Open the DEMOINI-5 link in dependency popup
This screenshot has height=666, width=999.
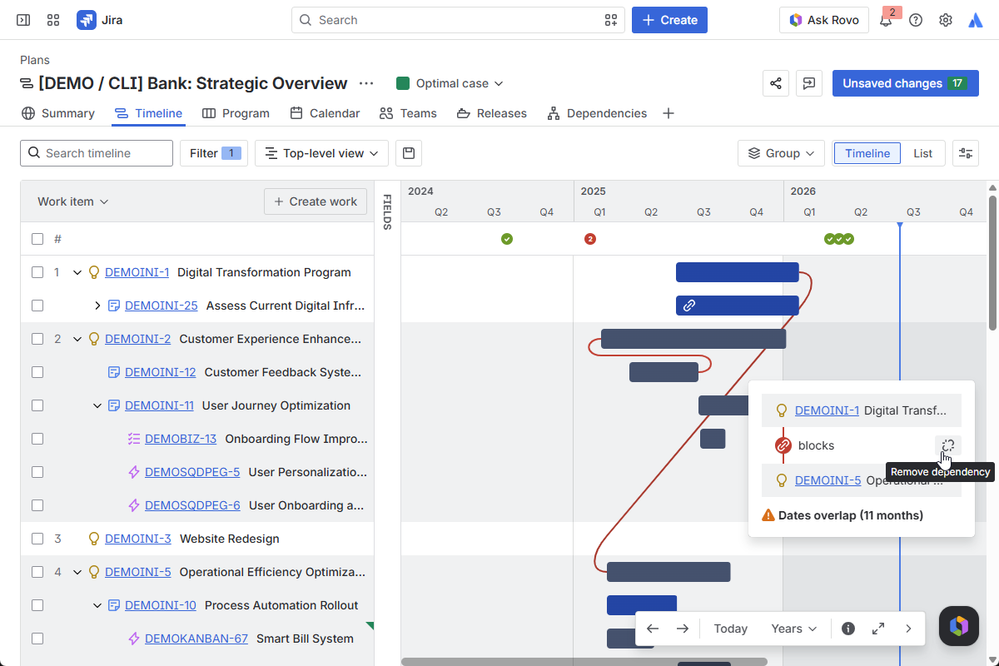[828, 481]
